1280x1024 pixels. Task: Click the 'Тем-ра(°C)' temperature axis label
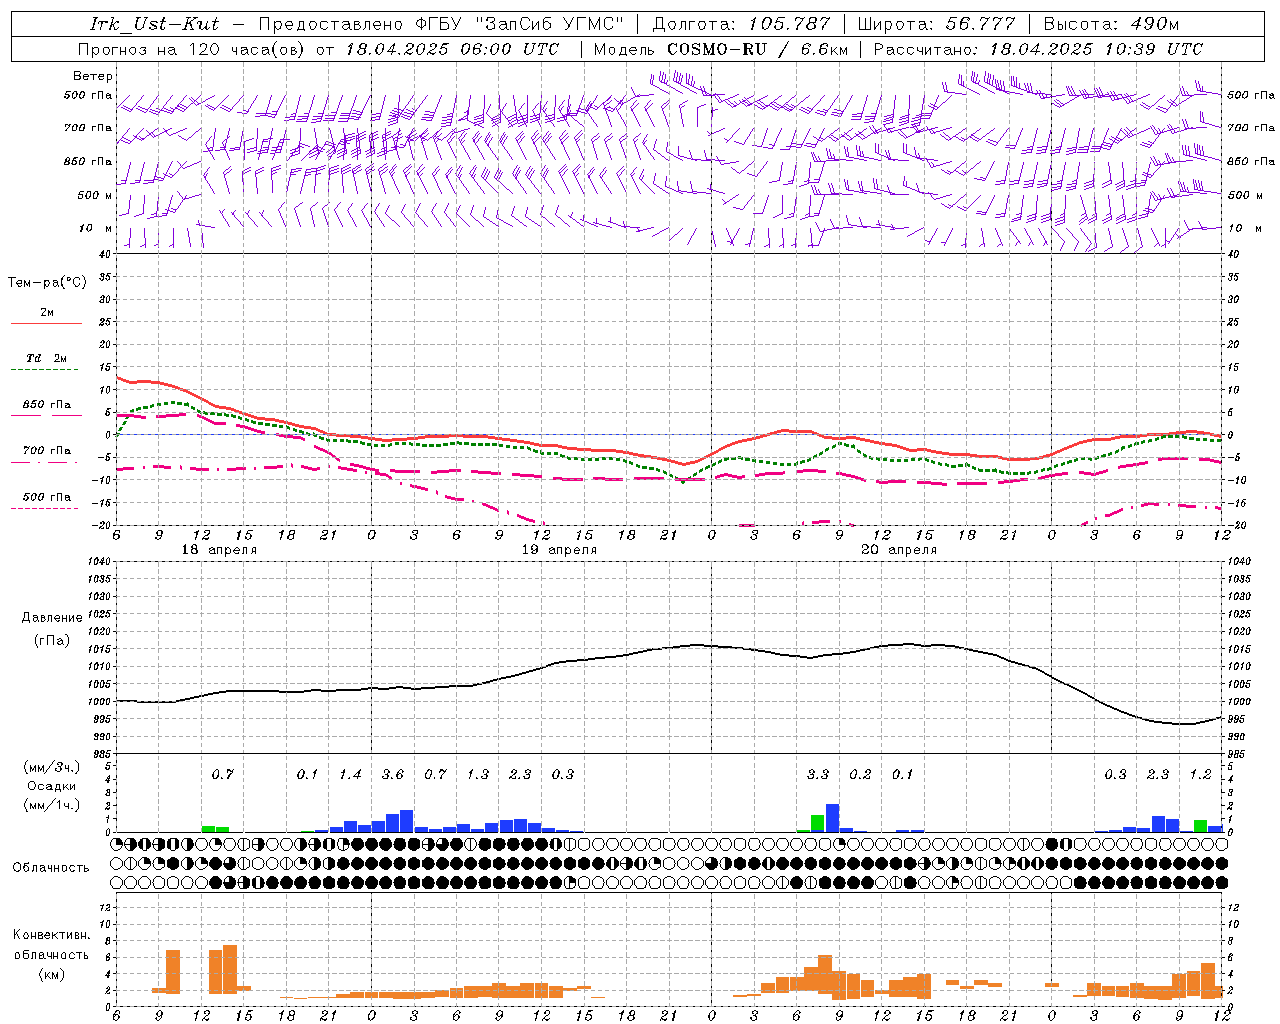(x=47, y=283)
